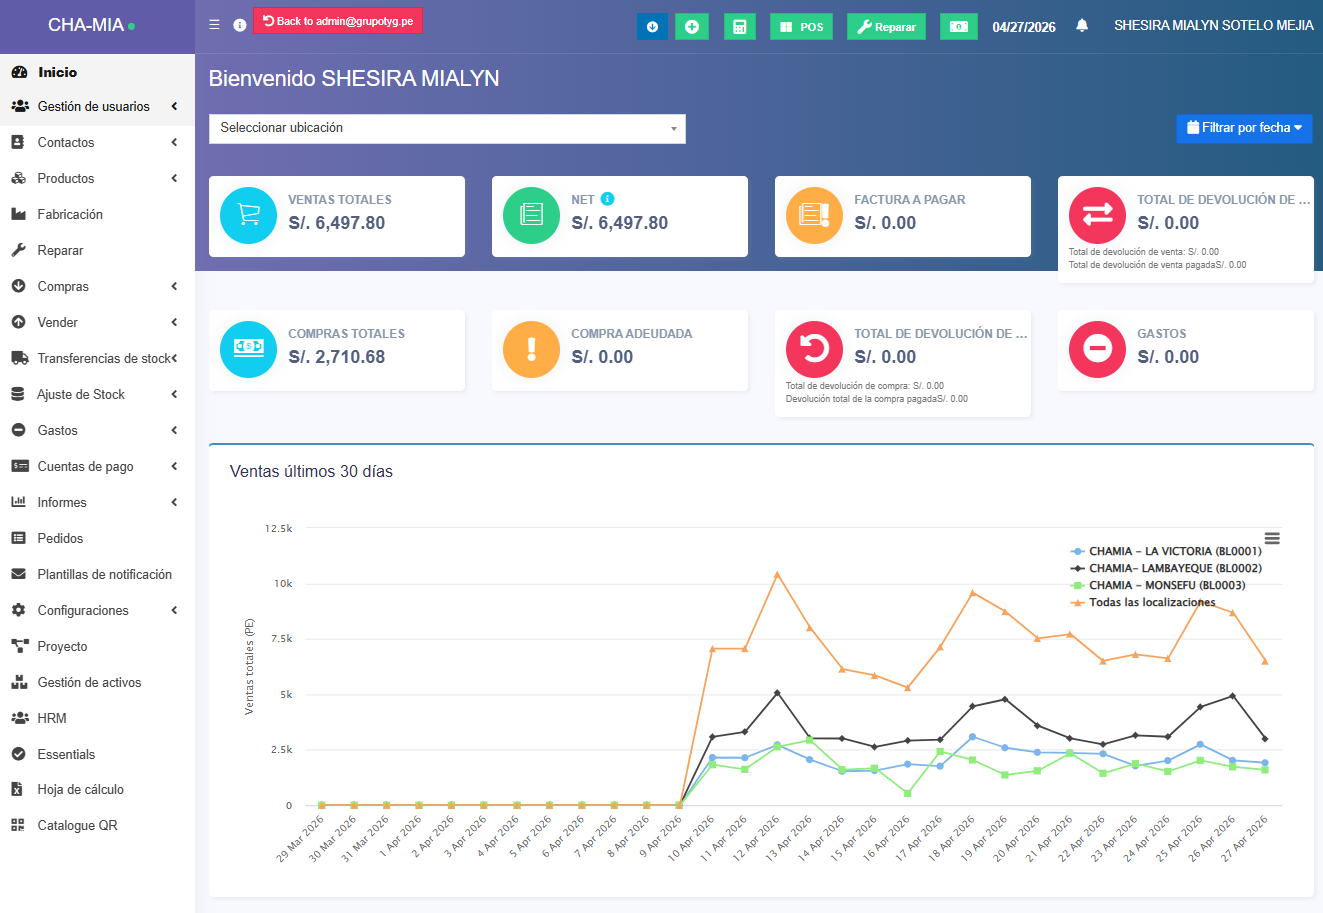Toggle CHAMIA - LA VICTORIA series in legend
The height and width of the screenshot is (913, 1323).
coord(1174,551)
